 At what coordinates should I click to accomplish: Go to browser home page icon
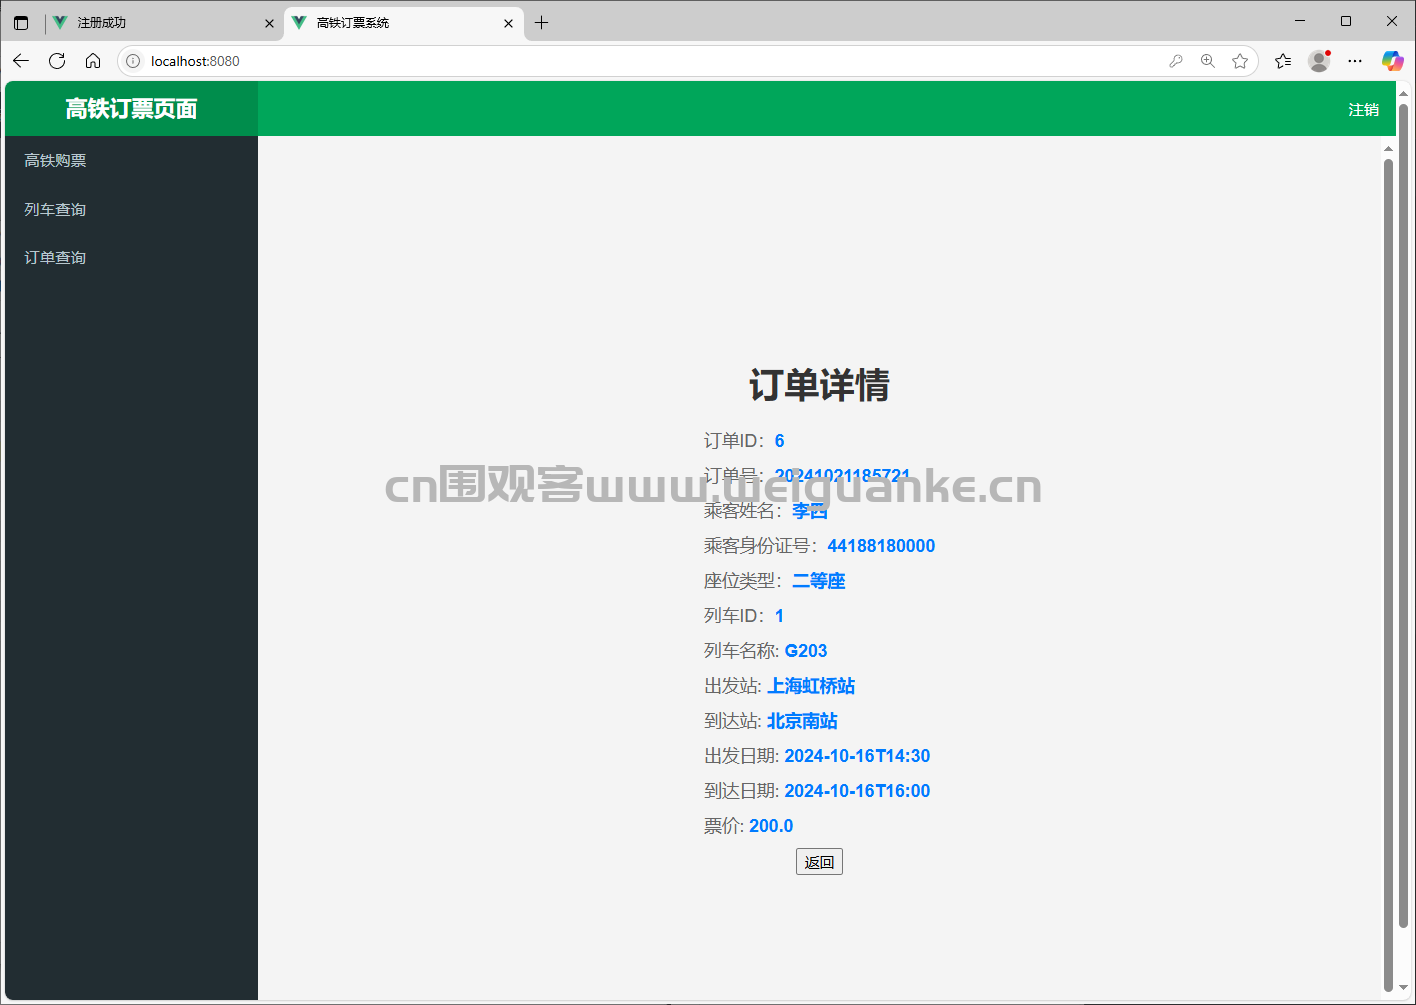click(93, 61)
